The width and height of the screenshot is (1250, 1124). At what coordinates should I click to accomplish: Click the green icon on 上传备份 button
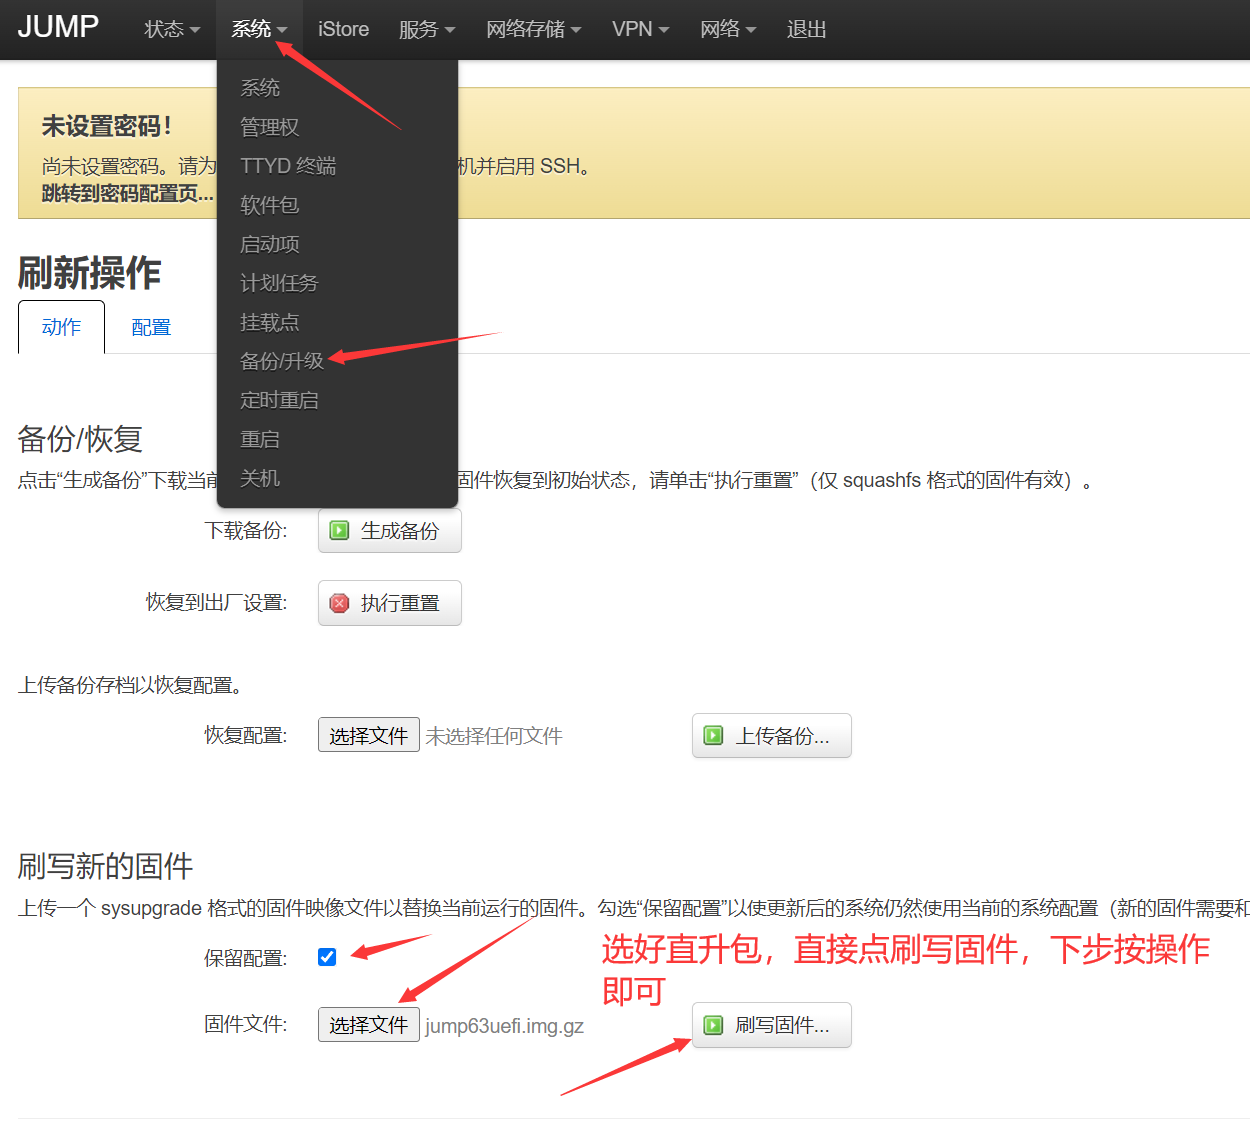tap(714, 736)
